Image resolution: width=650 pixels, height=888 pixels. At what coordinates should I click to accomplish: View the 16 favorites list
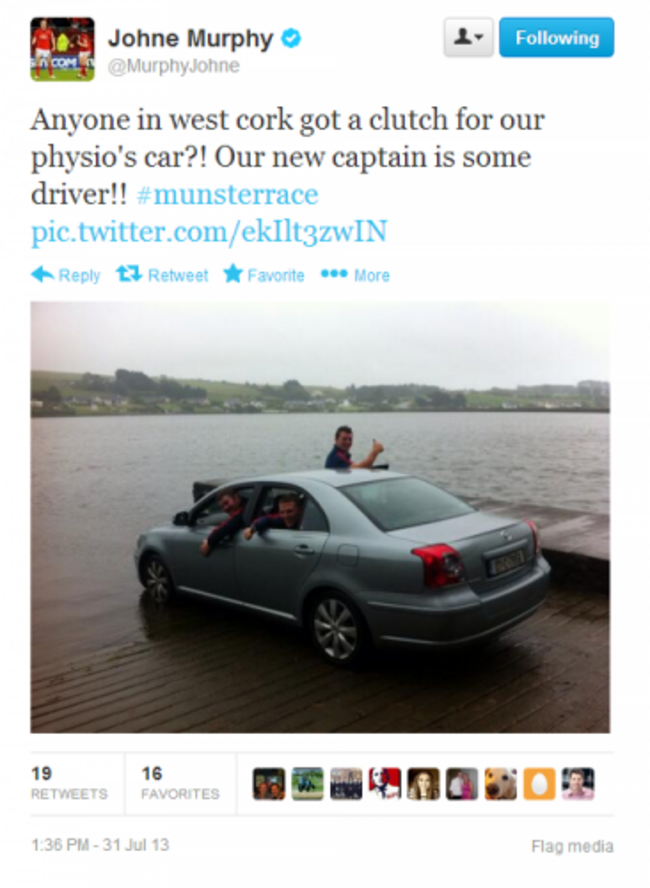click(x=180, y=783)
